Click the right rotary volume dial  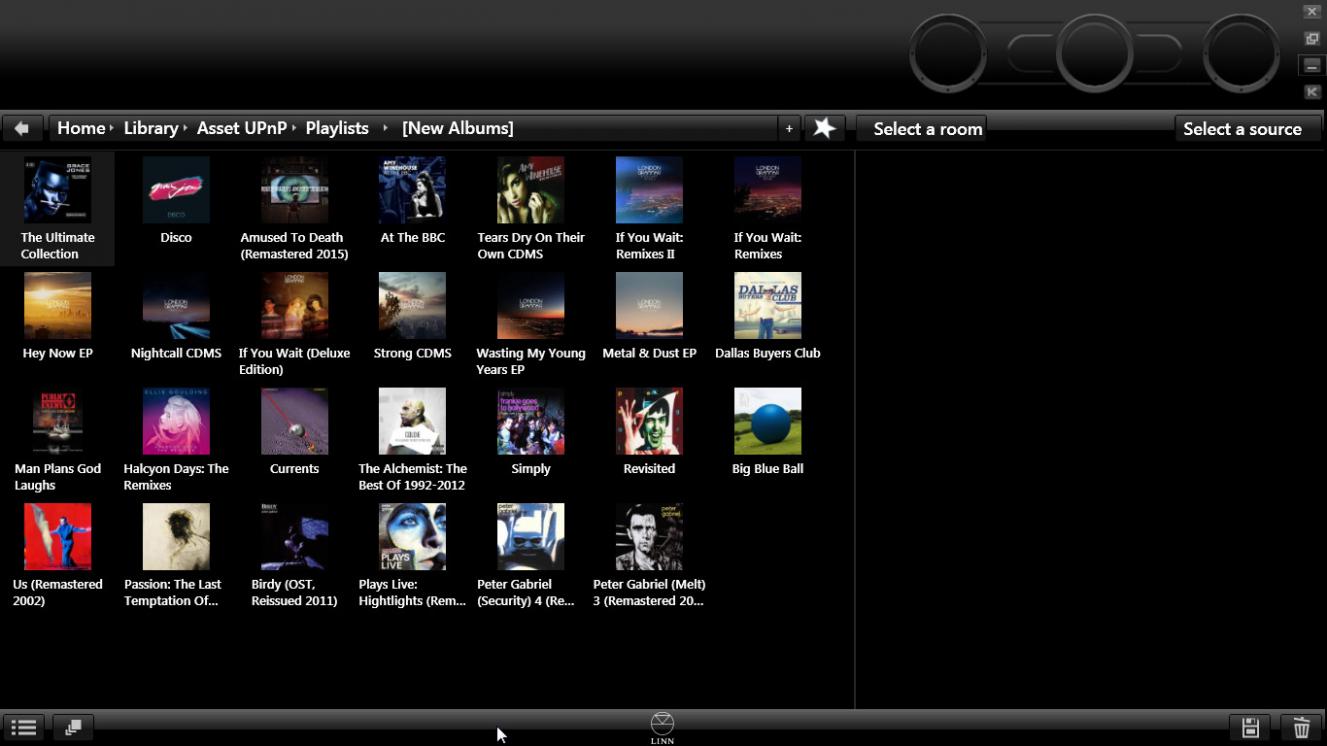point(1240,53)
